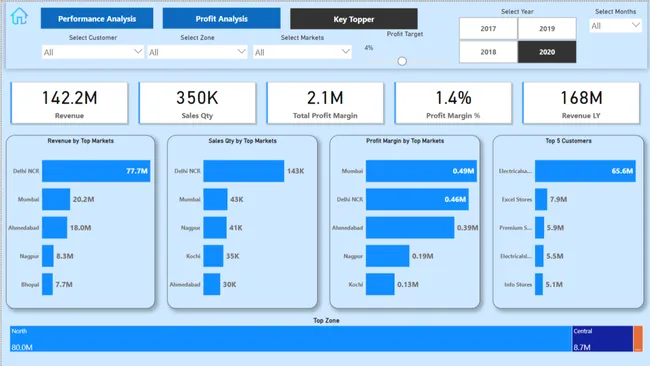Click the 168M Revenue LY card

tap(581, 103)
